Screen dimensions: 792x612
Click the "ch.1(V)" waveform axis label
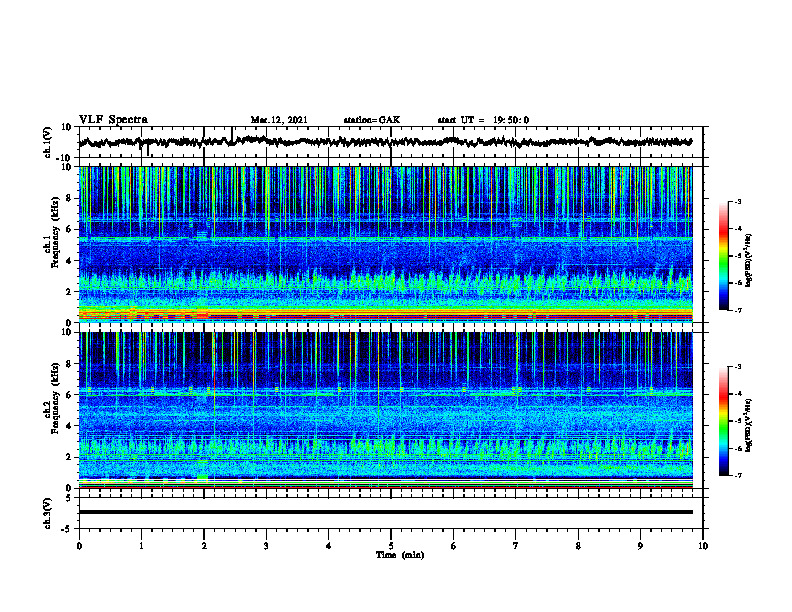48,142
